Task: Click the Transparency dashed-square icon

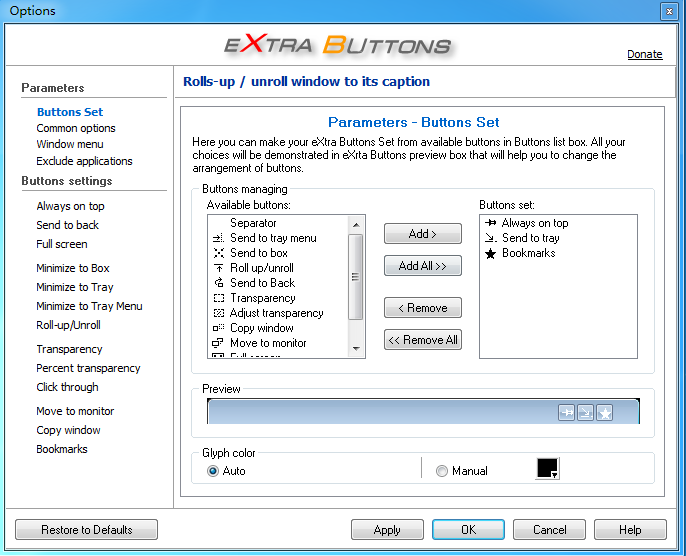Action: [x=218, y=298]
